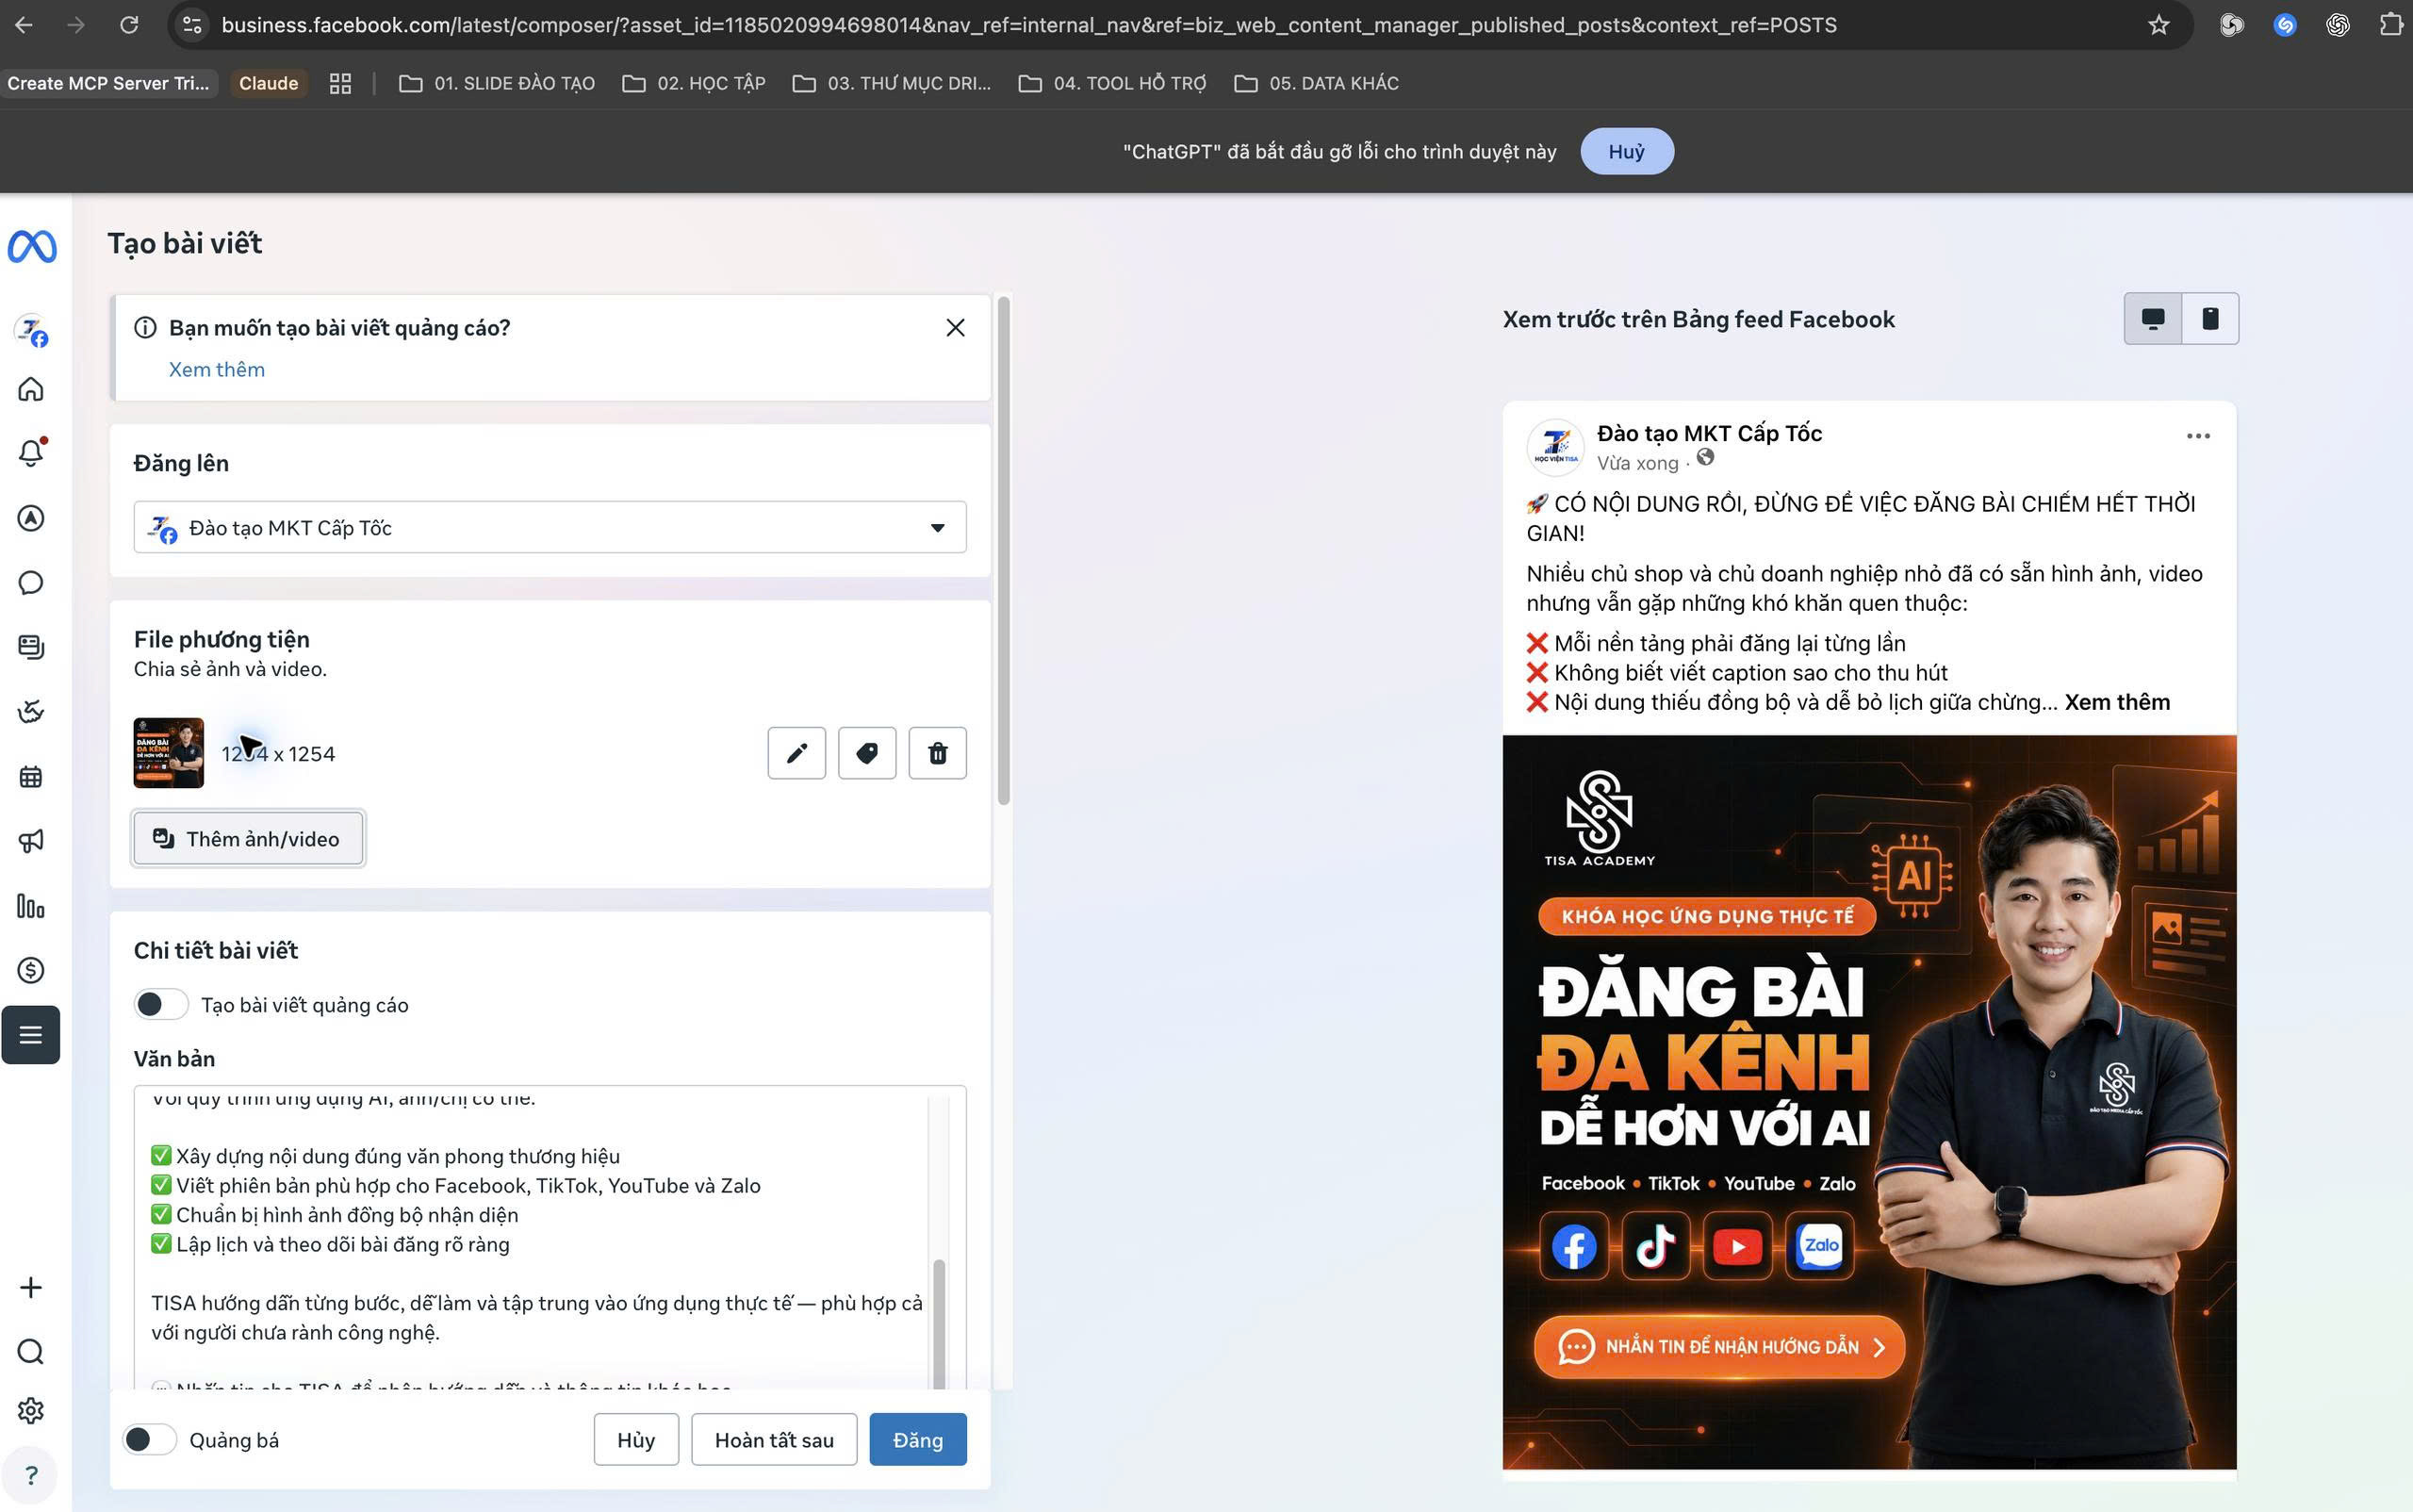Click the Xem thêm link in banner
Image resolution: width=2413 pixels, height=1512 pixels.
(x=217, y=370)
